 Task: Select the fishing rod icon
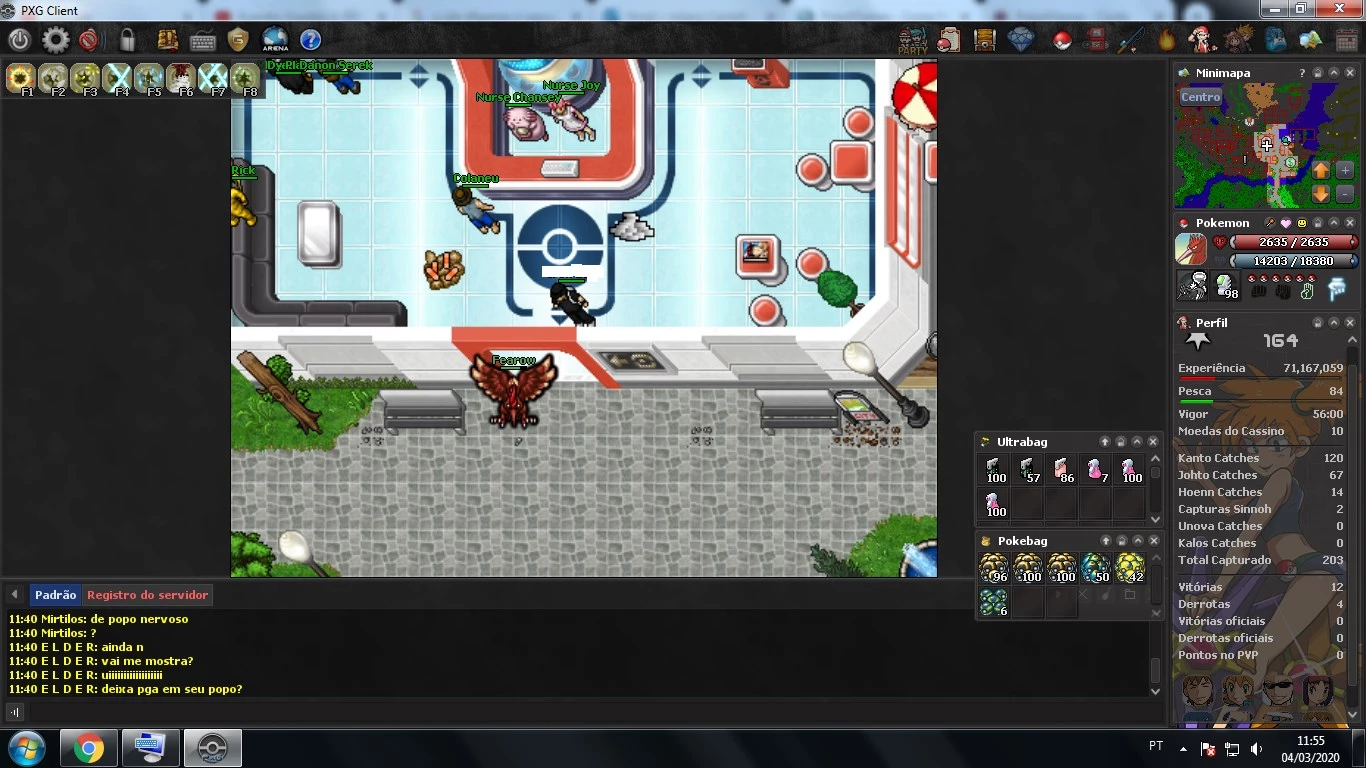(x=1131, y=40)
